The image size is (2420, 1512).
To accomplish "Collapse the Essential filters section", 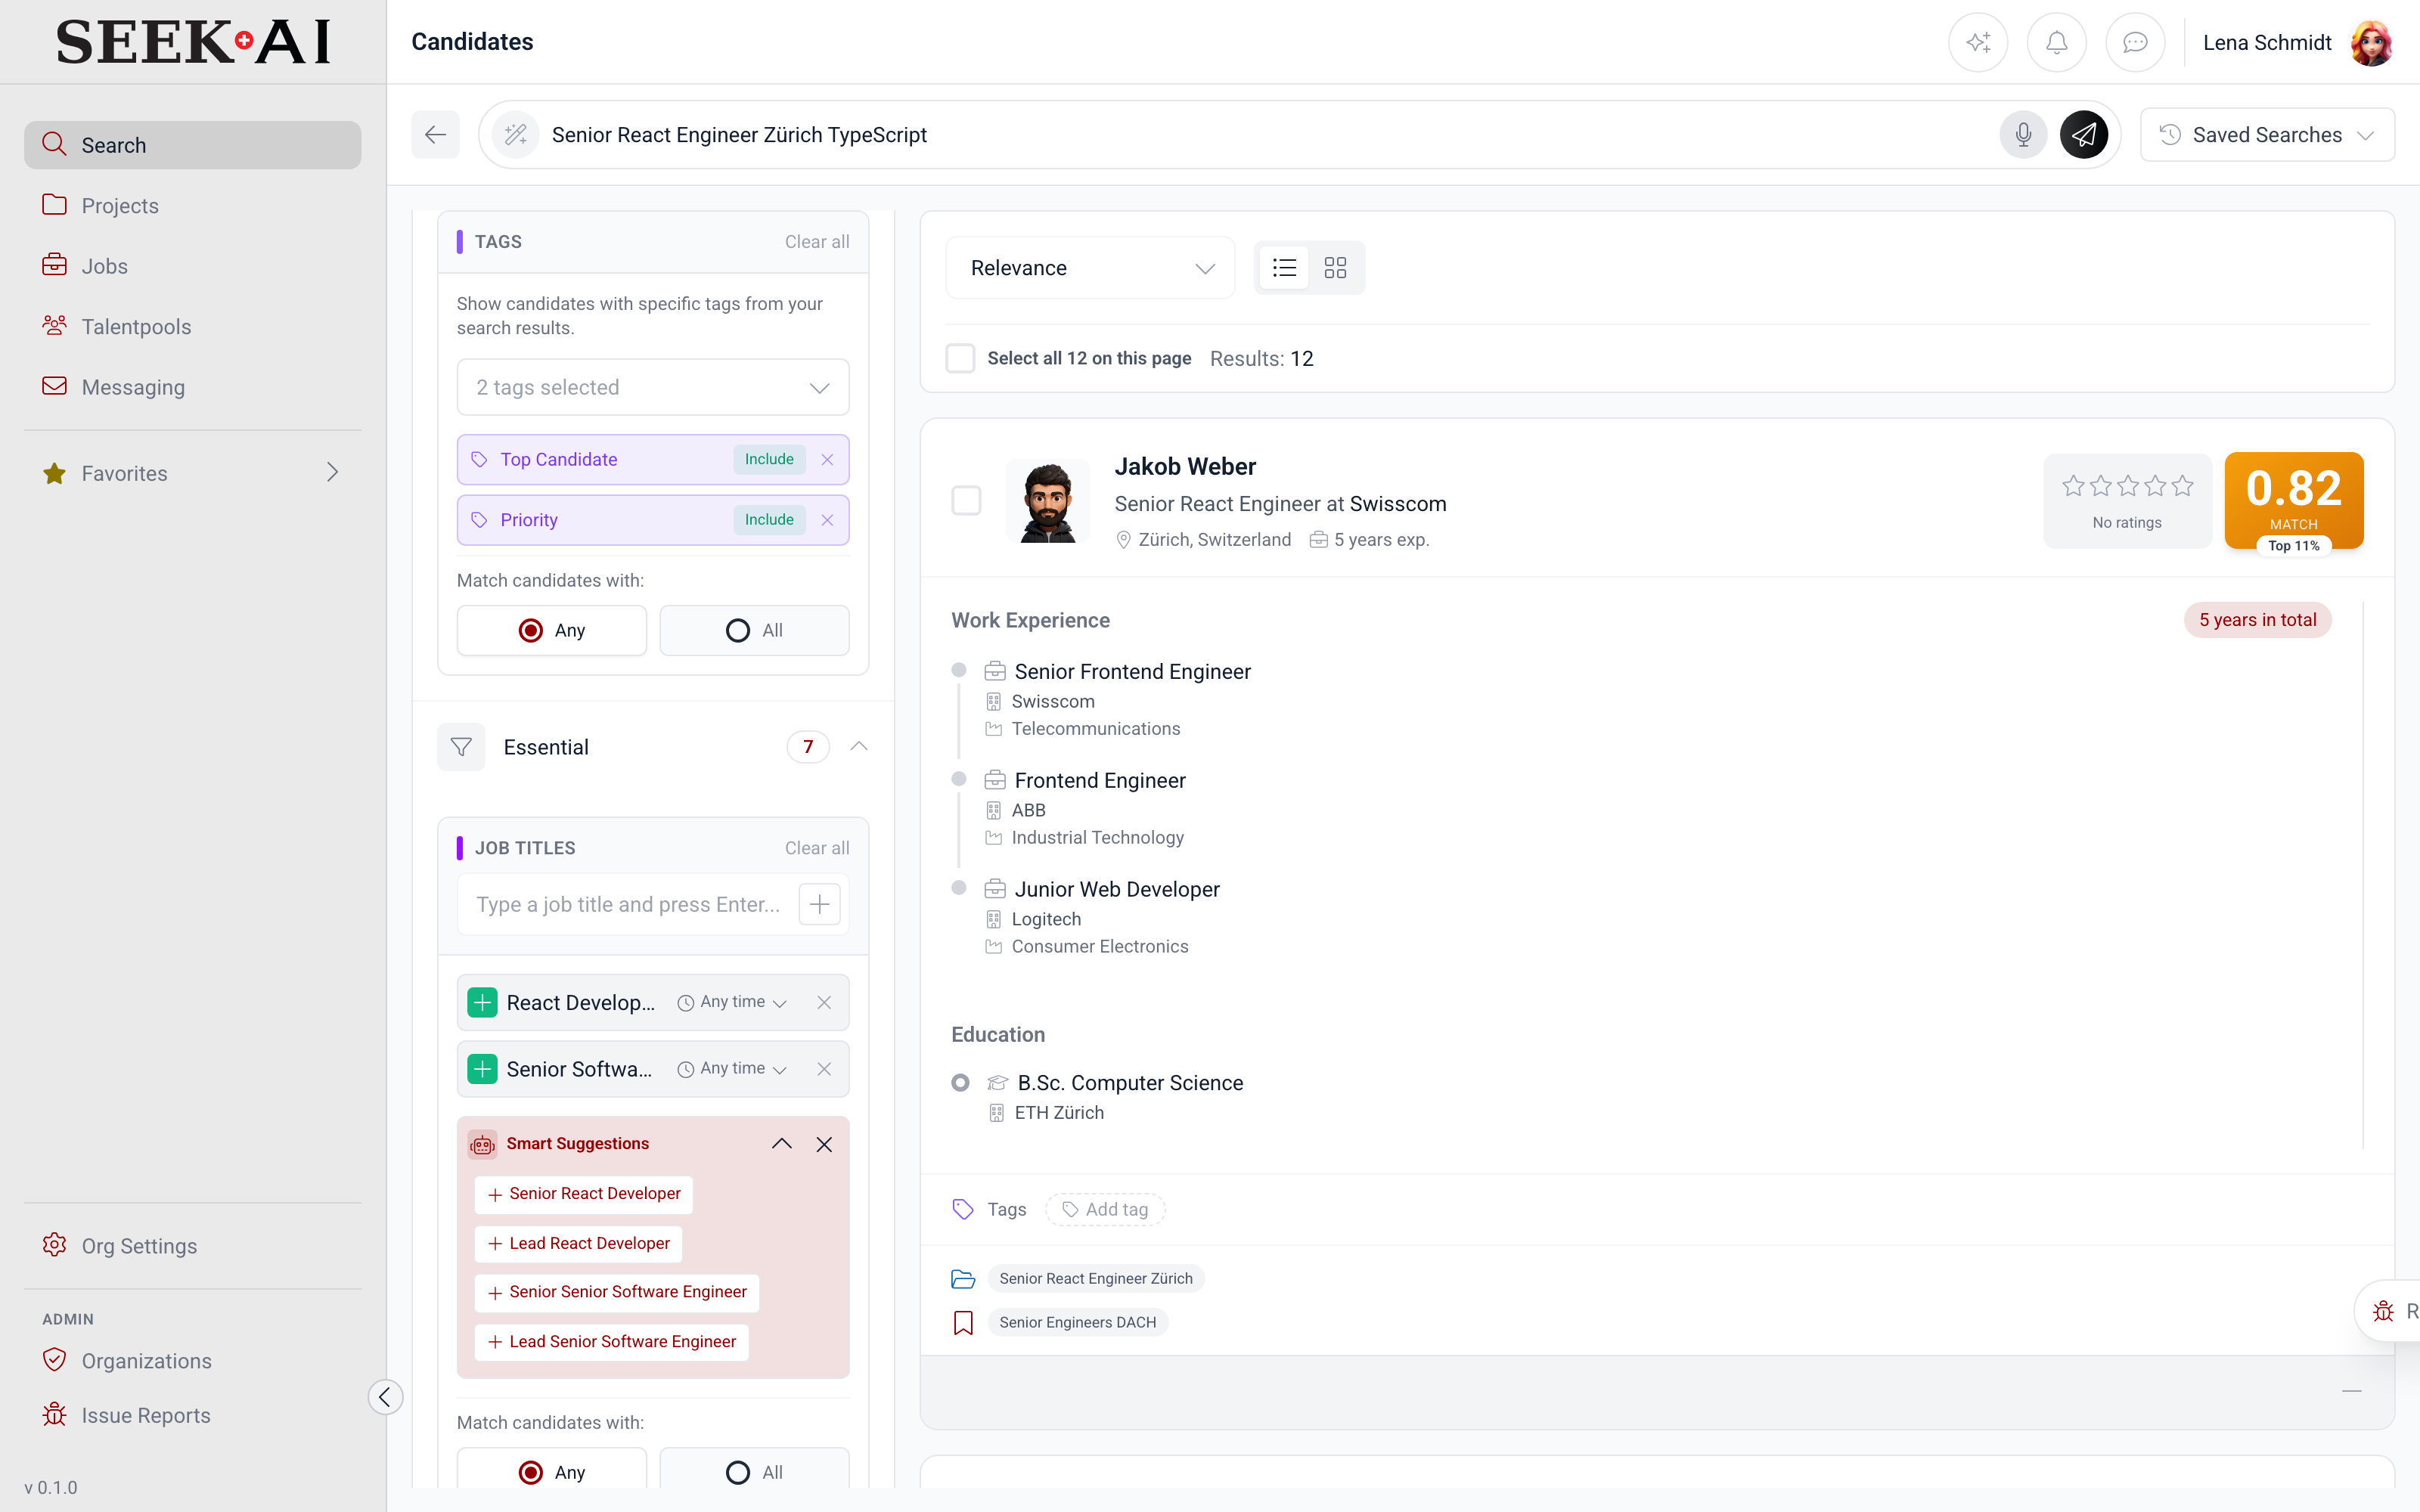I will pos(859,746).
